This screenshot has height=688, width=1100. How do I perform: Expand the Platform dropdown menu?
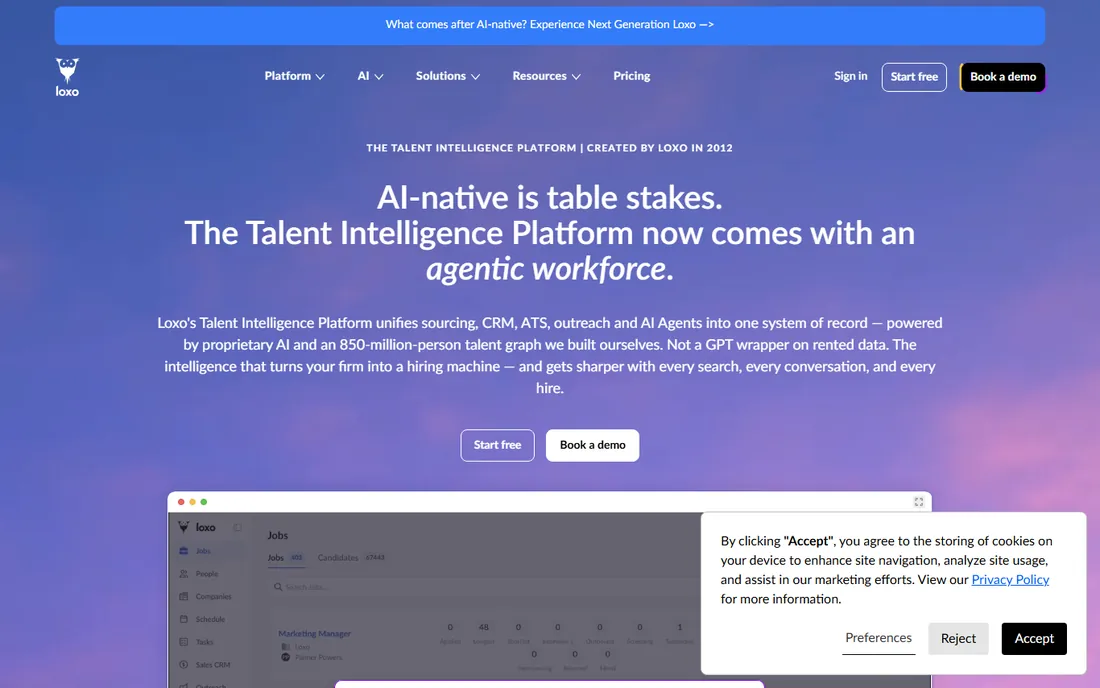(294, 76)
